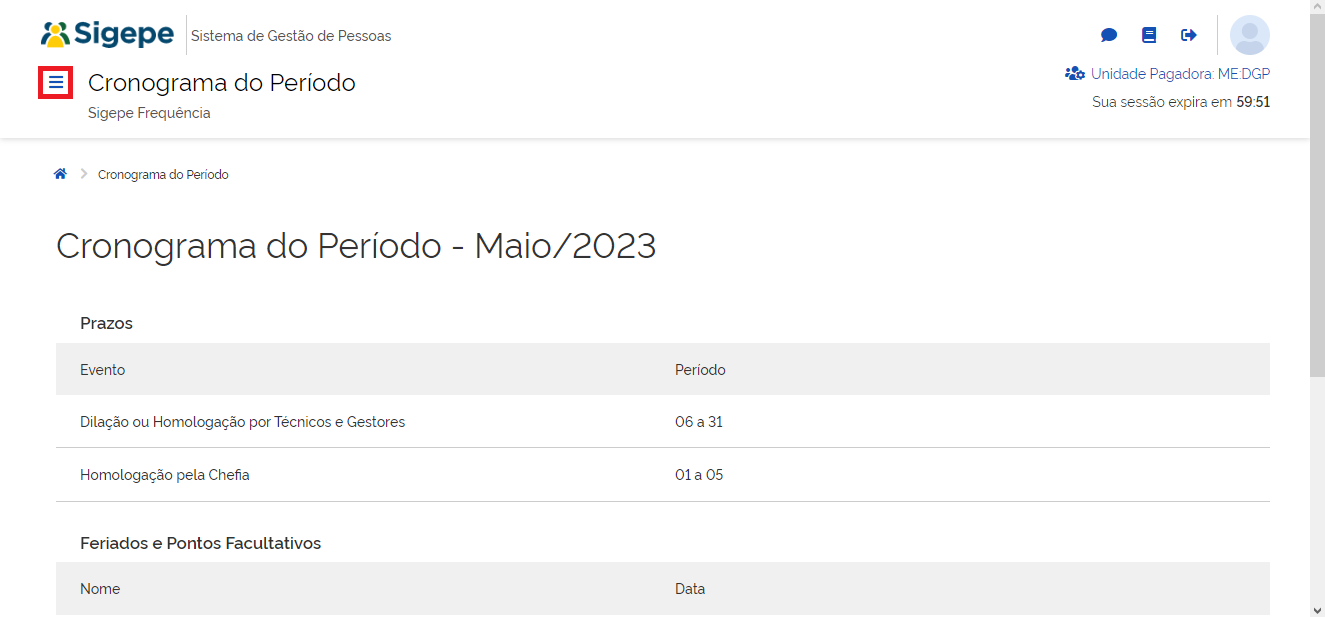Select the Dilação ou Homologação por Técnicos row
This screenshot has height=617, width=1325.
[x=242, y=422]
